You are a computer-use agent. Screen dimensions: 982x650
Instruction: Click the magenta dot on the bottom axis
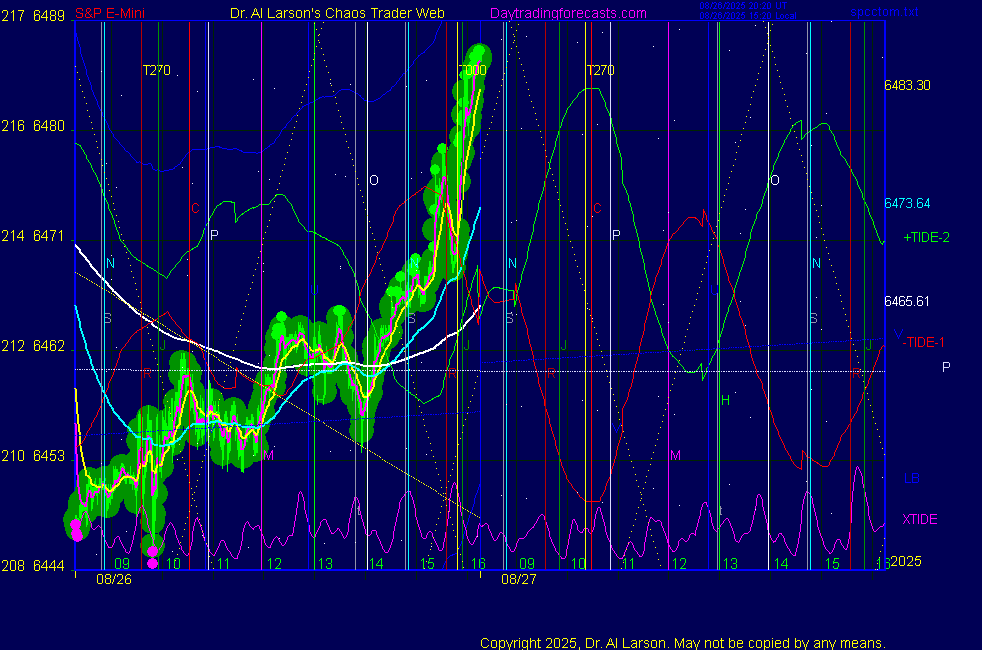(152, 564)
